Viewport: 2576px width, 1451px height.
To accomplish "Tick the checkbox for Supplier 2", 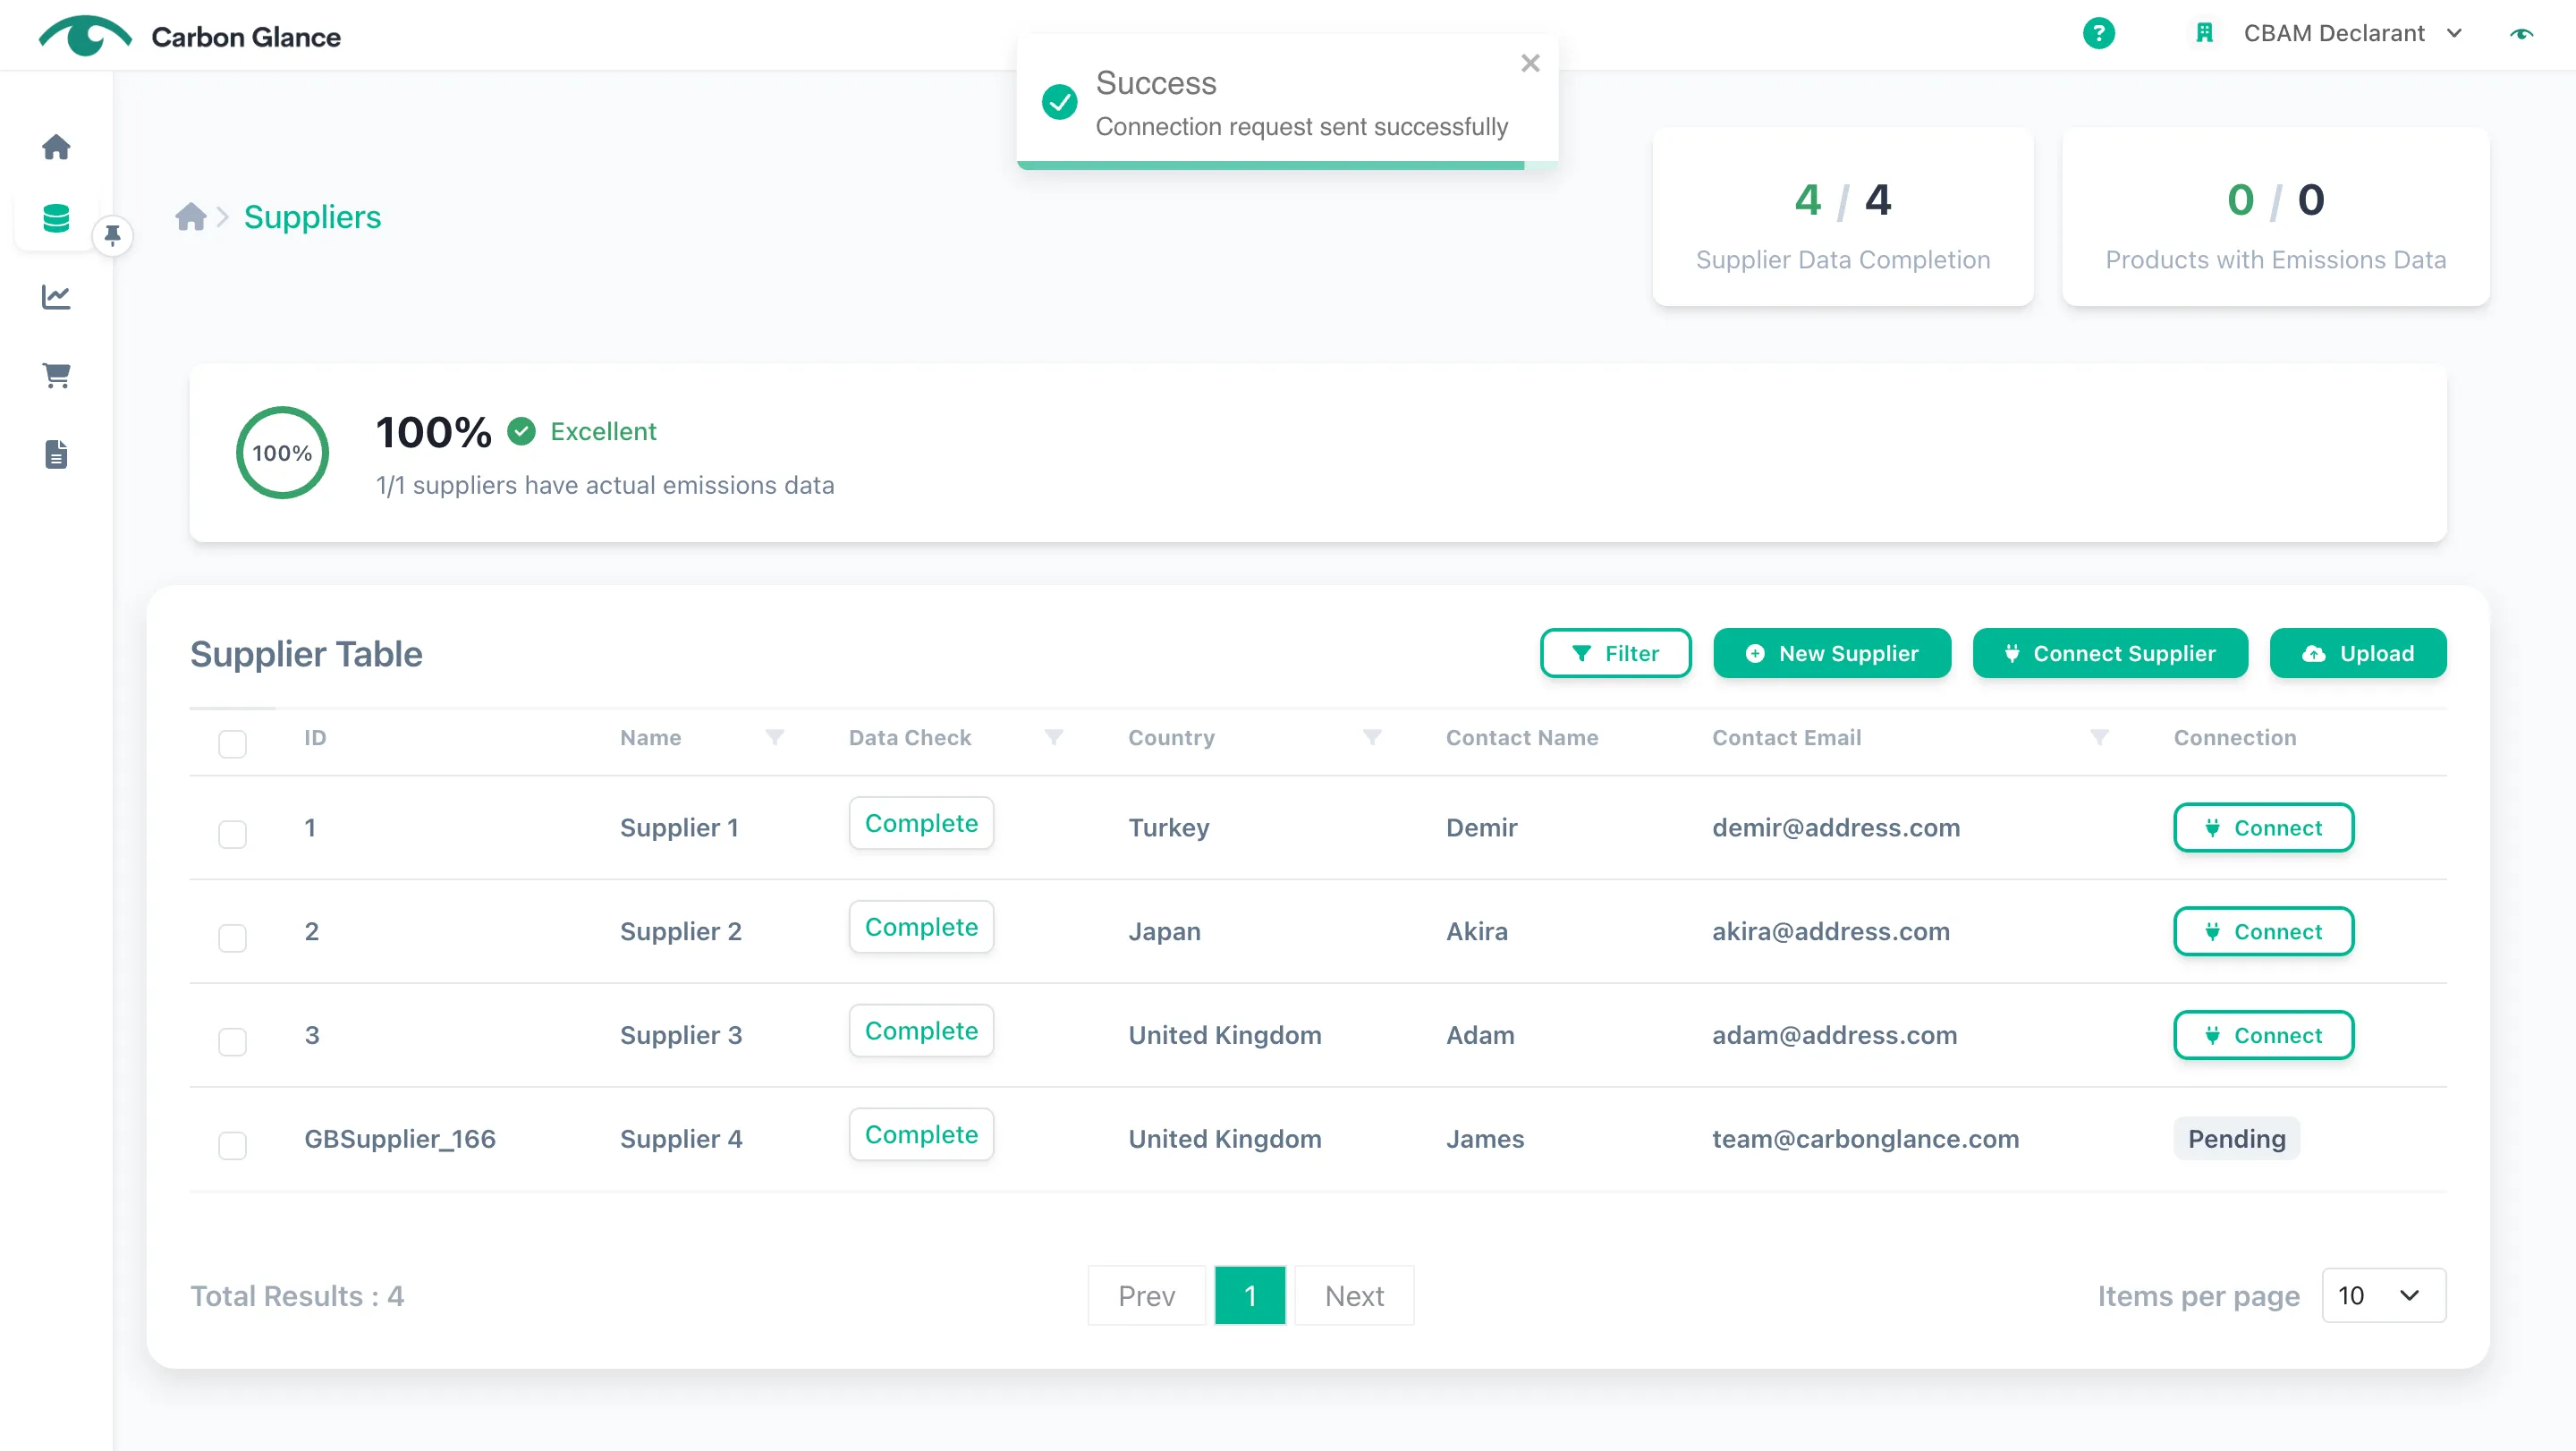I will pyautogui.click(x=232, y=938).
